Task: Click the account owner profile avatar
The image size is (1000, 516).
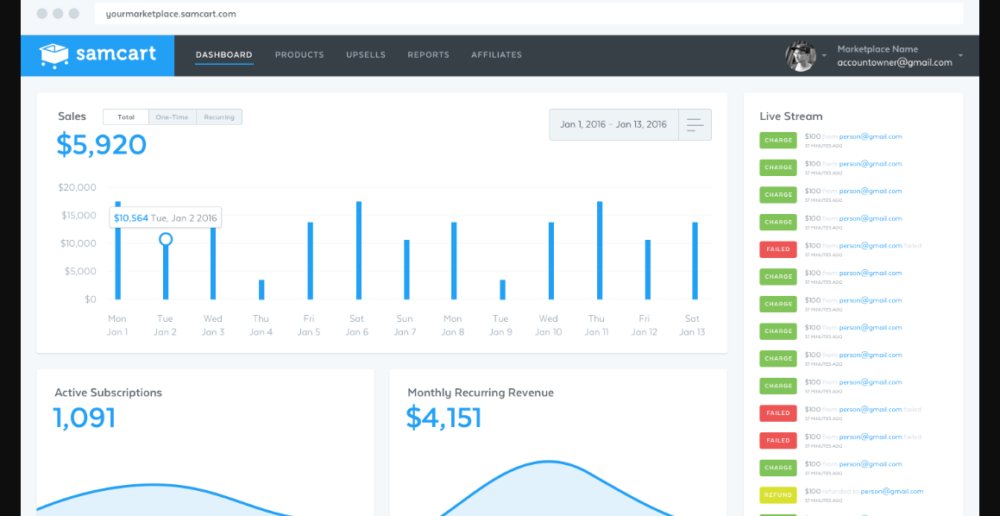Action: click(x=801, y=56)
